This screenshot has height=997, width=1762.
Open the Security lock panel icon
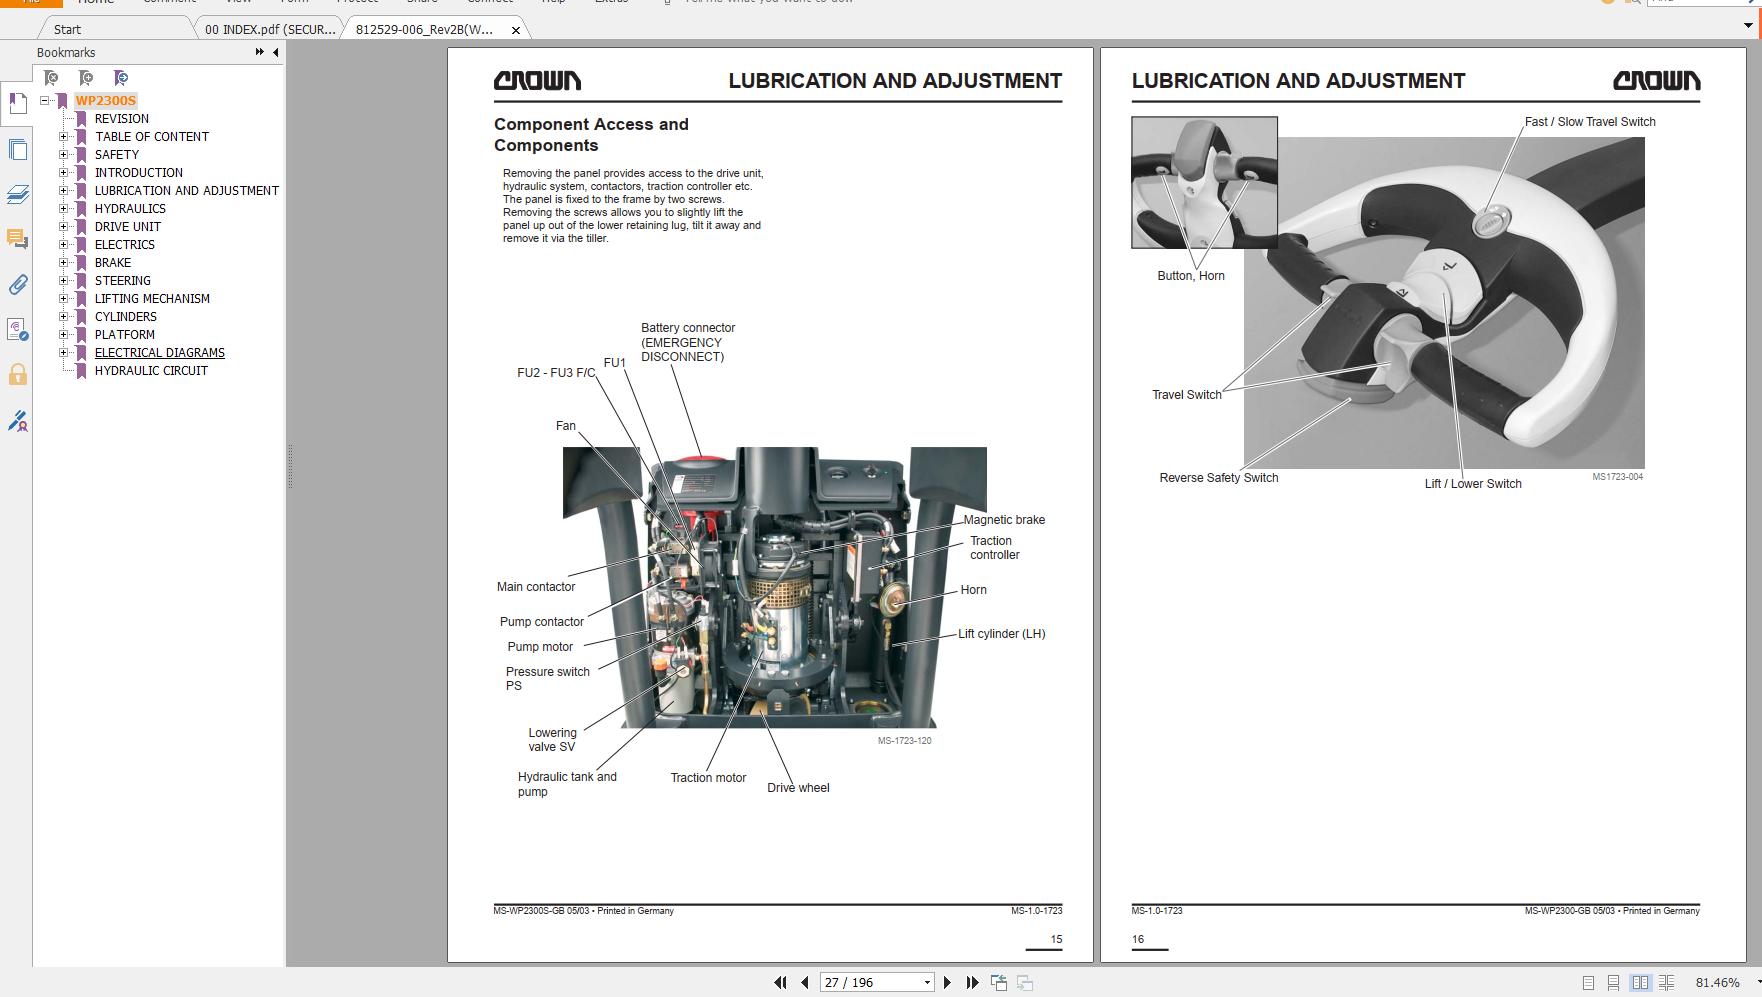[x=17, y=375]
